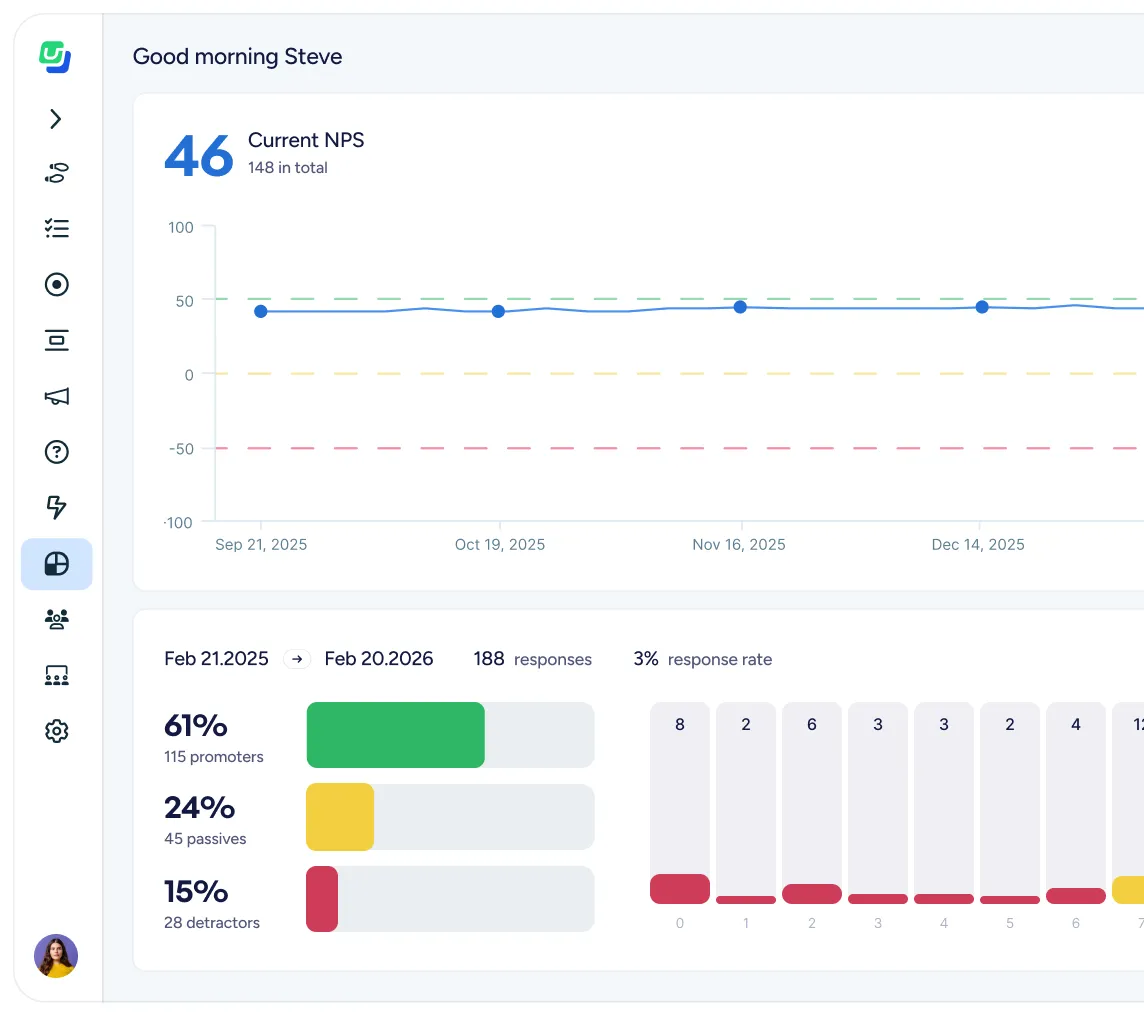Open the audience panel icon in sidebar
The height and width of the screenshot is (1016, 1144).
(x=56, y=675)
